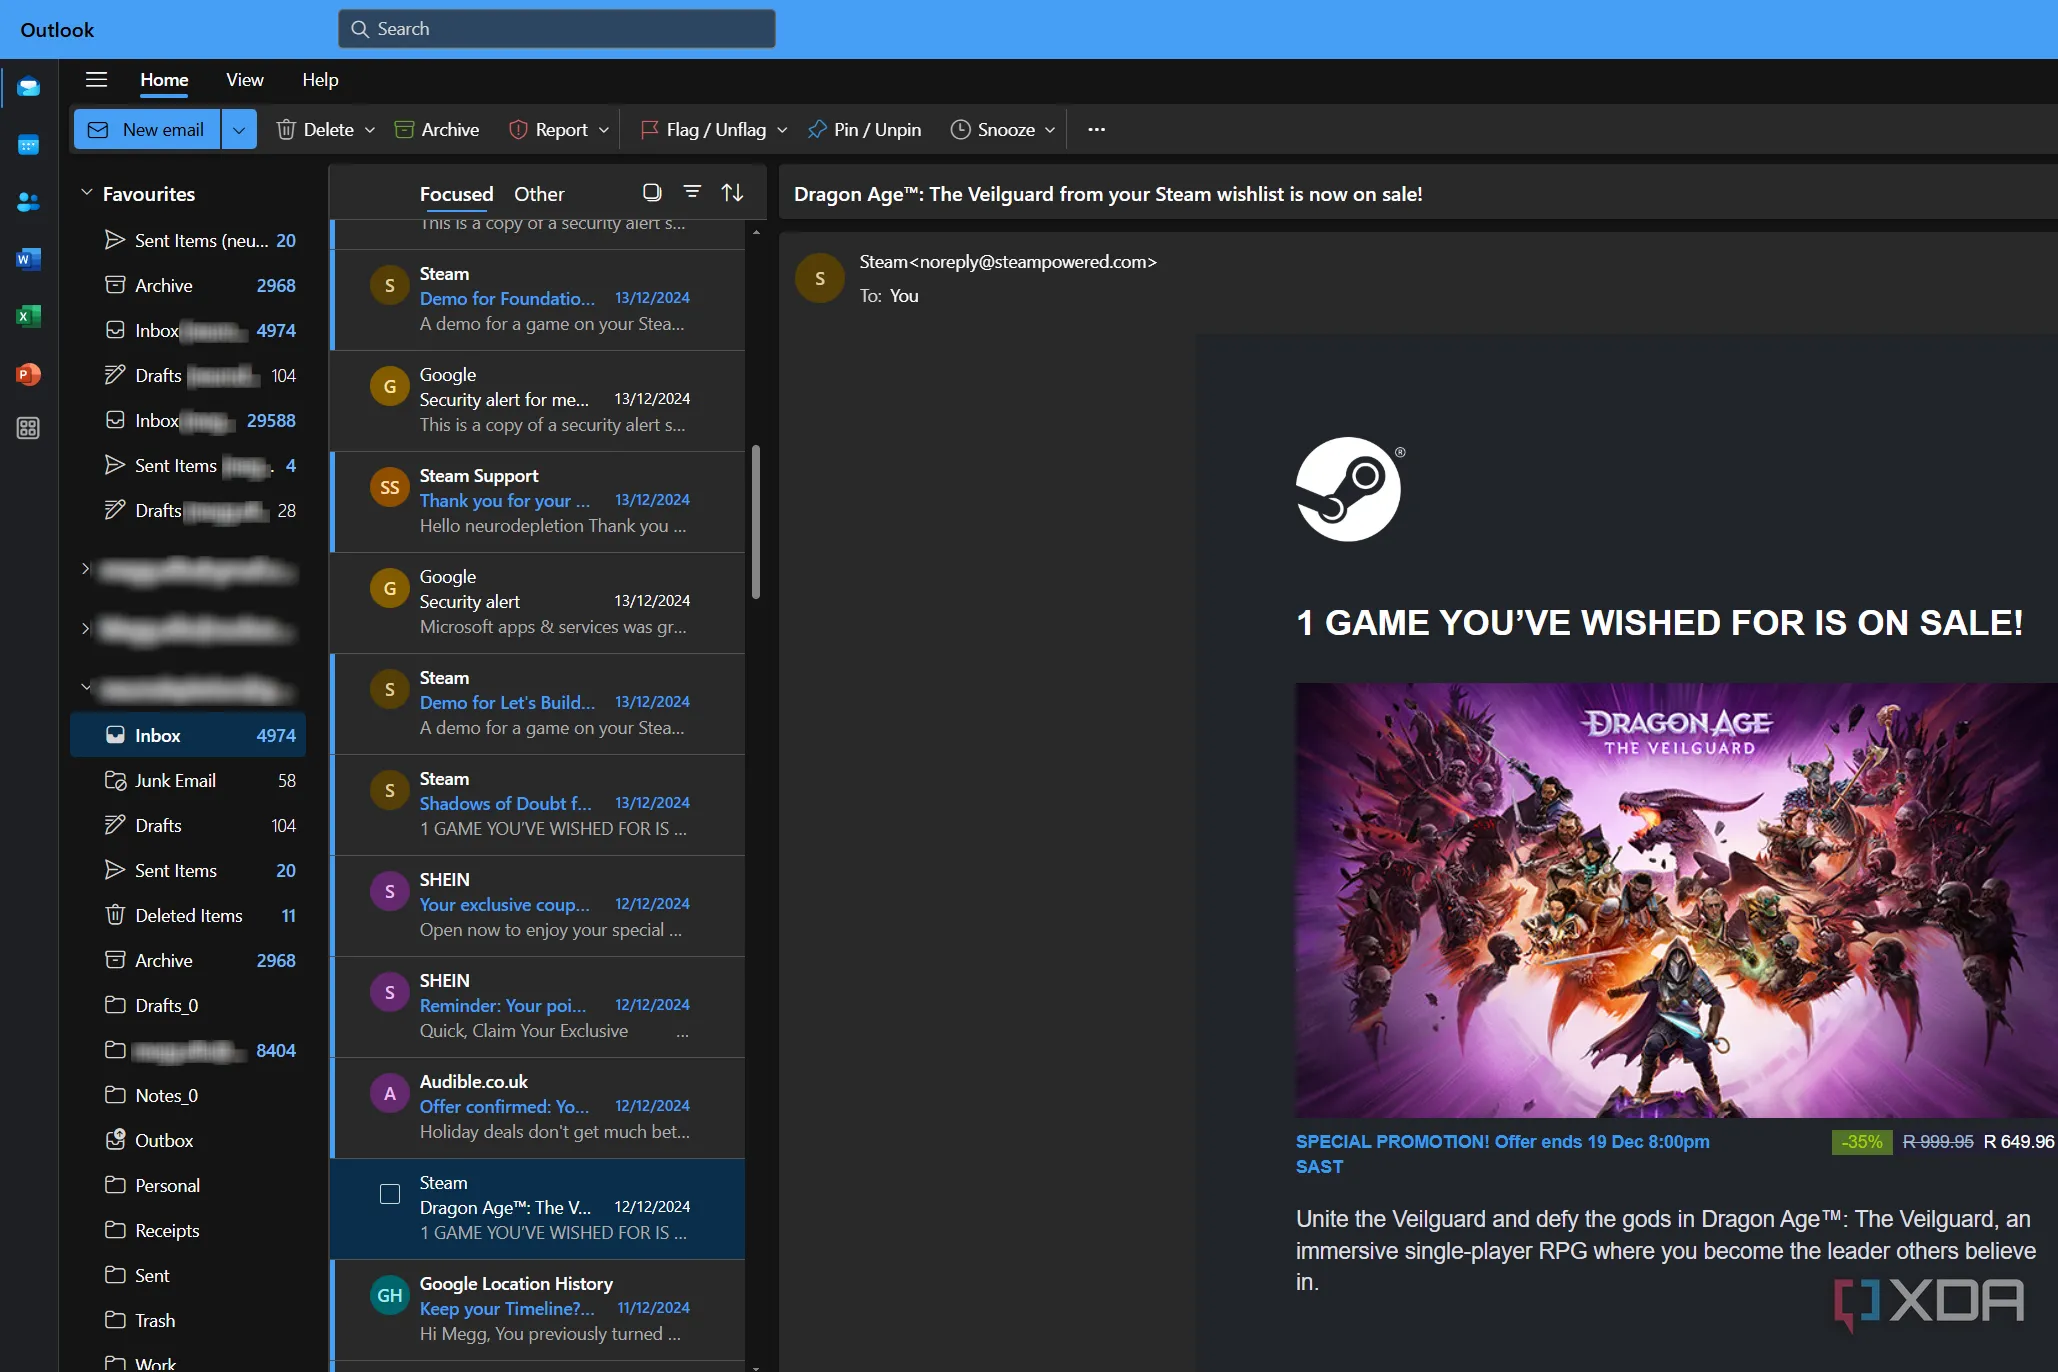This screenshot has height=1372, width=2058.
Task: Select the Mail icon in the sidebar
Action: (x=28, y=87)
